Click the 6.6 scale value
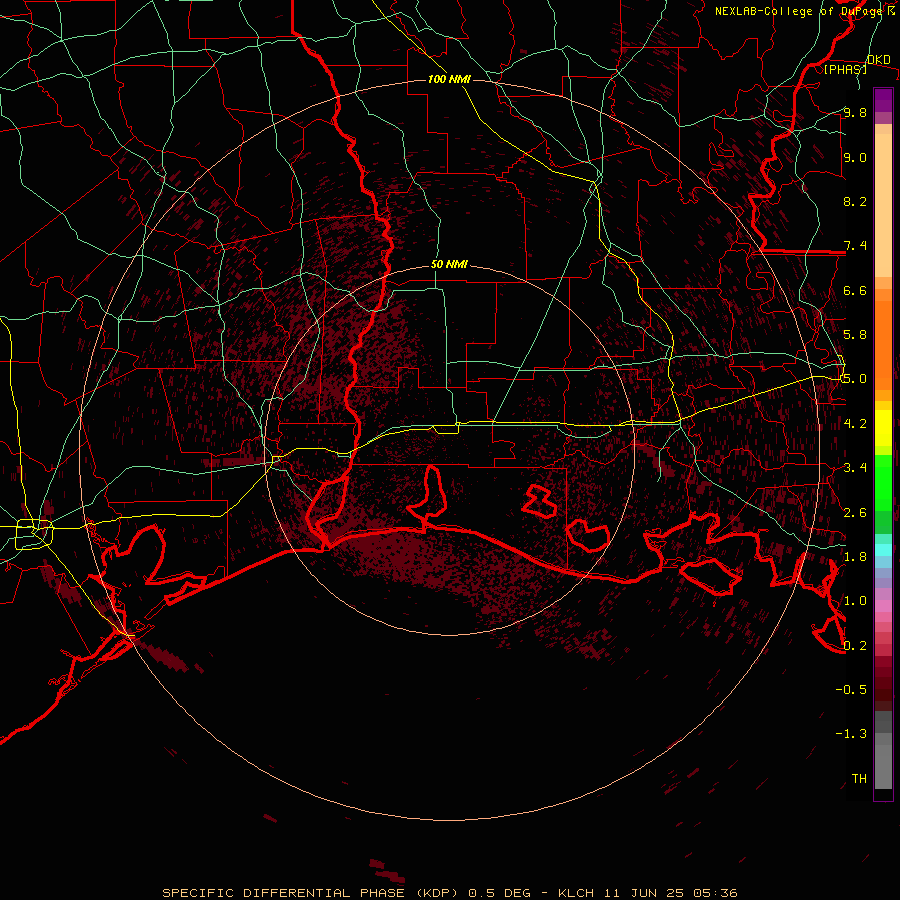Image resolution: width=900 pixels, height=900 pixels. click(855, 290)
